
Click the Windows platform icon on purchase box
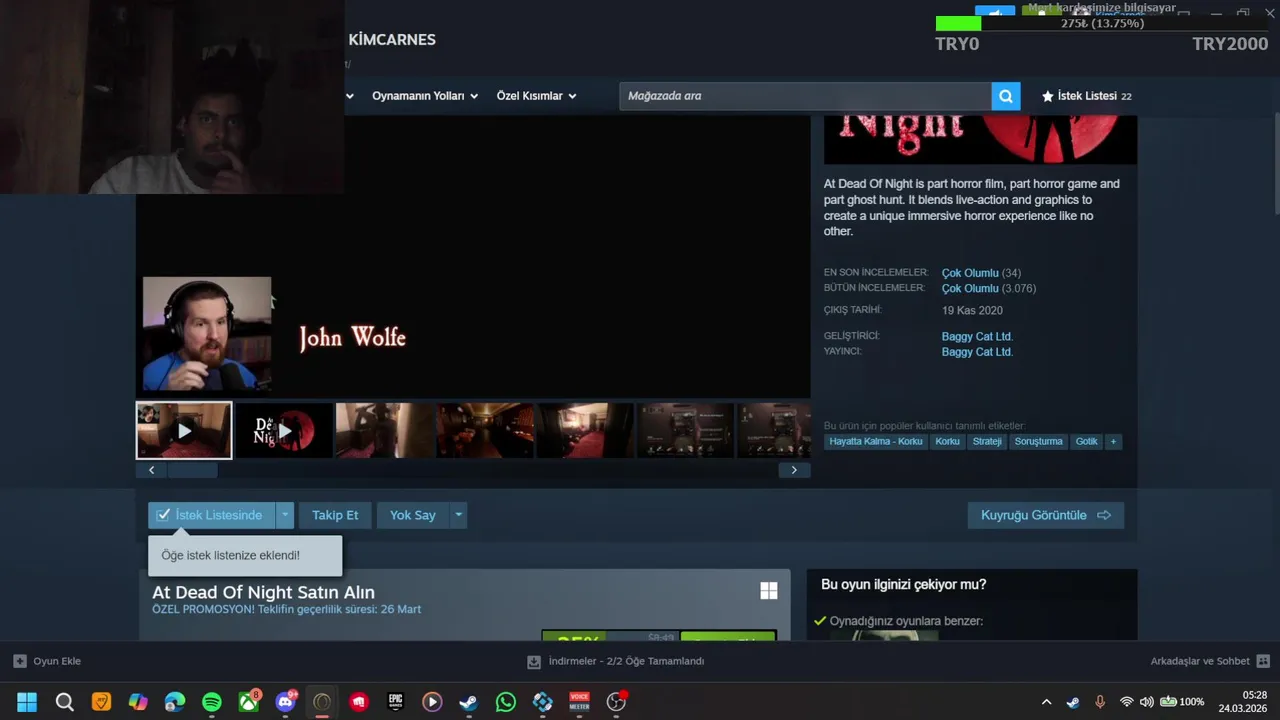click(x=768, y=591)
